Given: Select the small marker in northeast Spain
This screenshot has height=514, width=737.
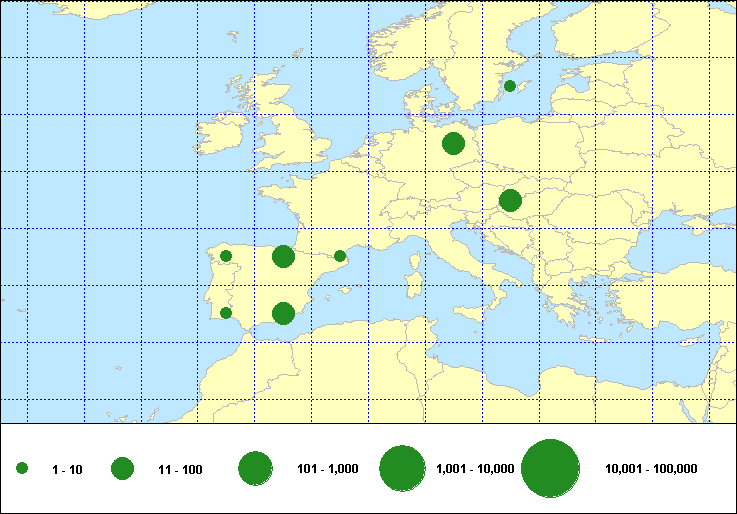Looking at the screenshot, I should click(x=340, y=256).
